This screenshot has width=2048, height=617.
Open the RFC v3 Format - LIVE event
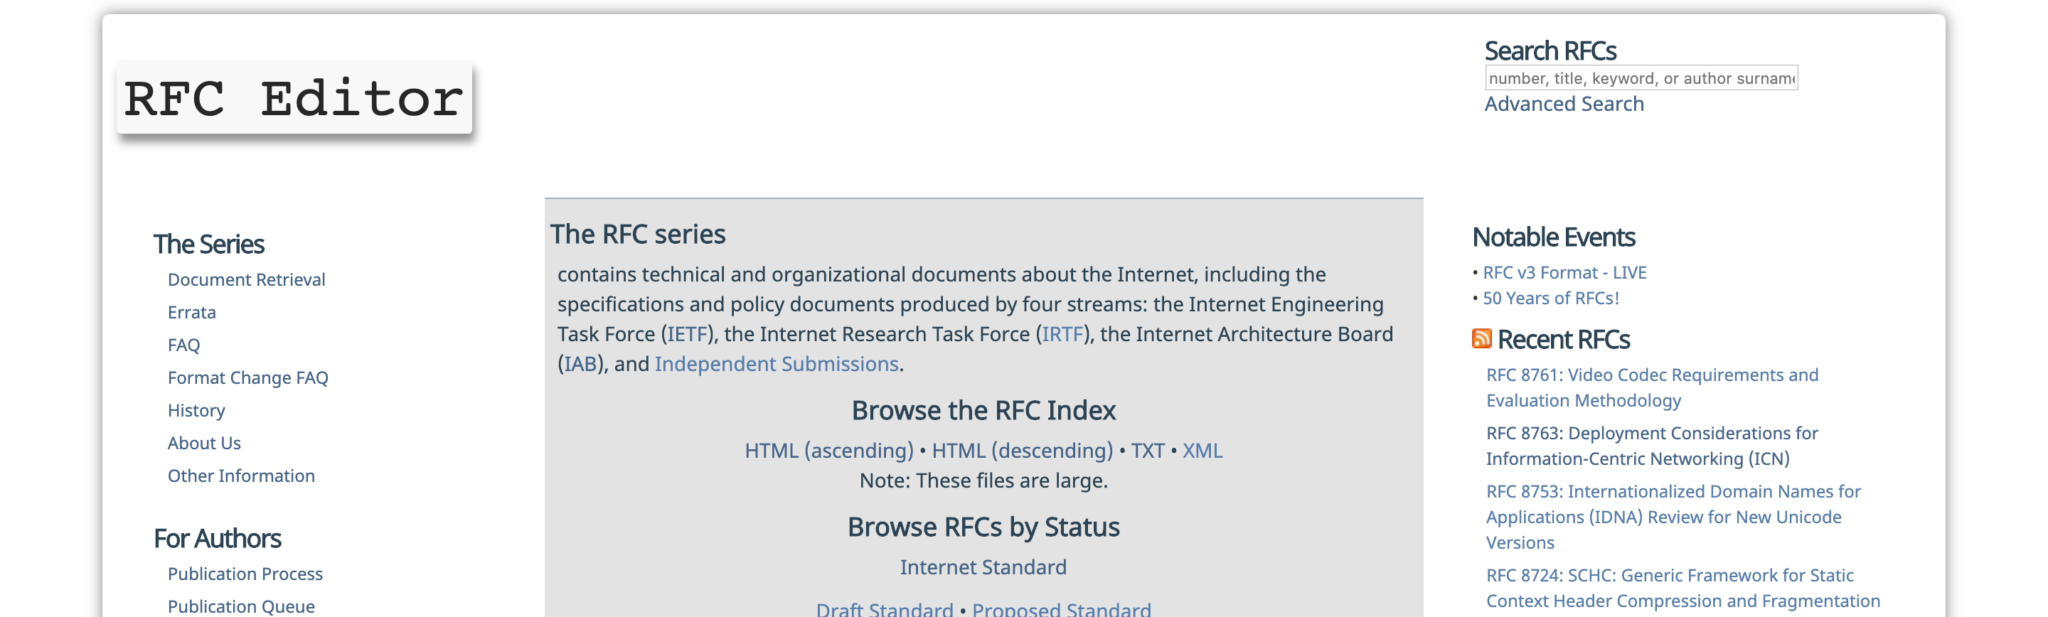[x=1564, y=273]
